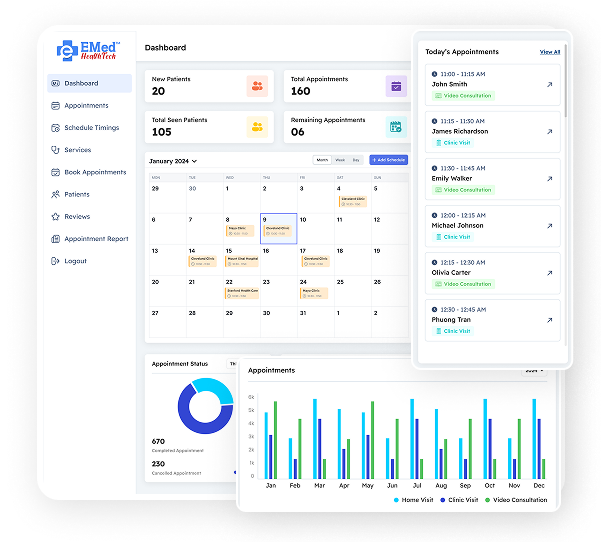Expand the January 2024 month dropdown
The width and height of the screenshot is (601, 542).
pyautogui.click(x=174, y=160)
